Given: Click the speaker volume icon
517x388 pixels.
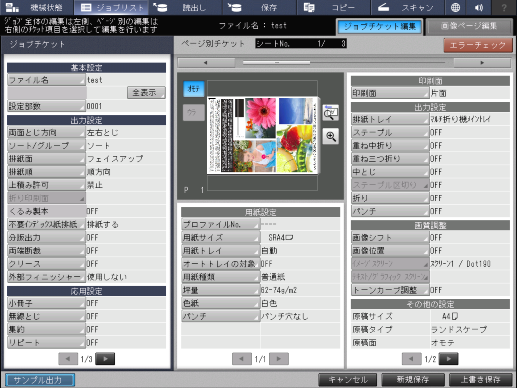Looking at the screenshot, I should [479, 7].
